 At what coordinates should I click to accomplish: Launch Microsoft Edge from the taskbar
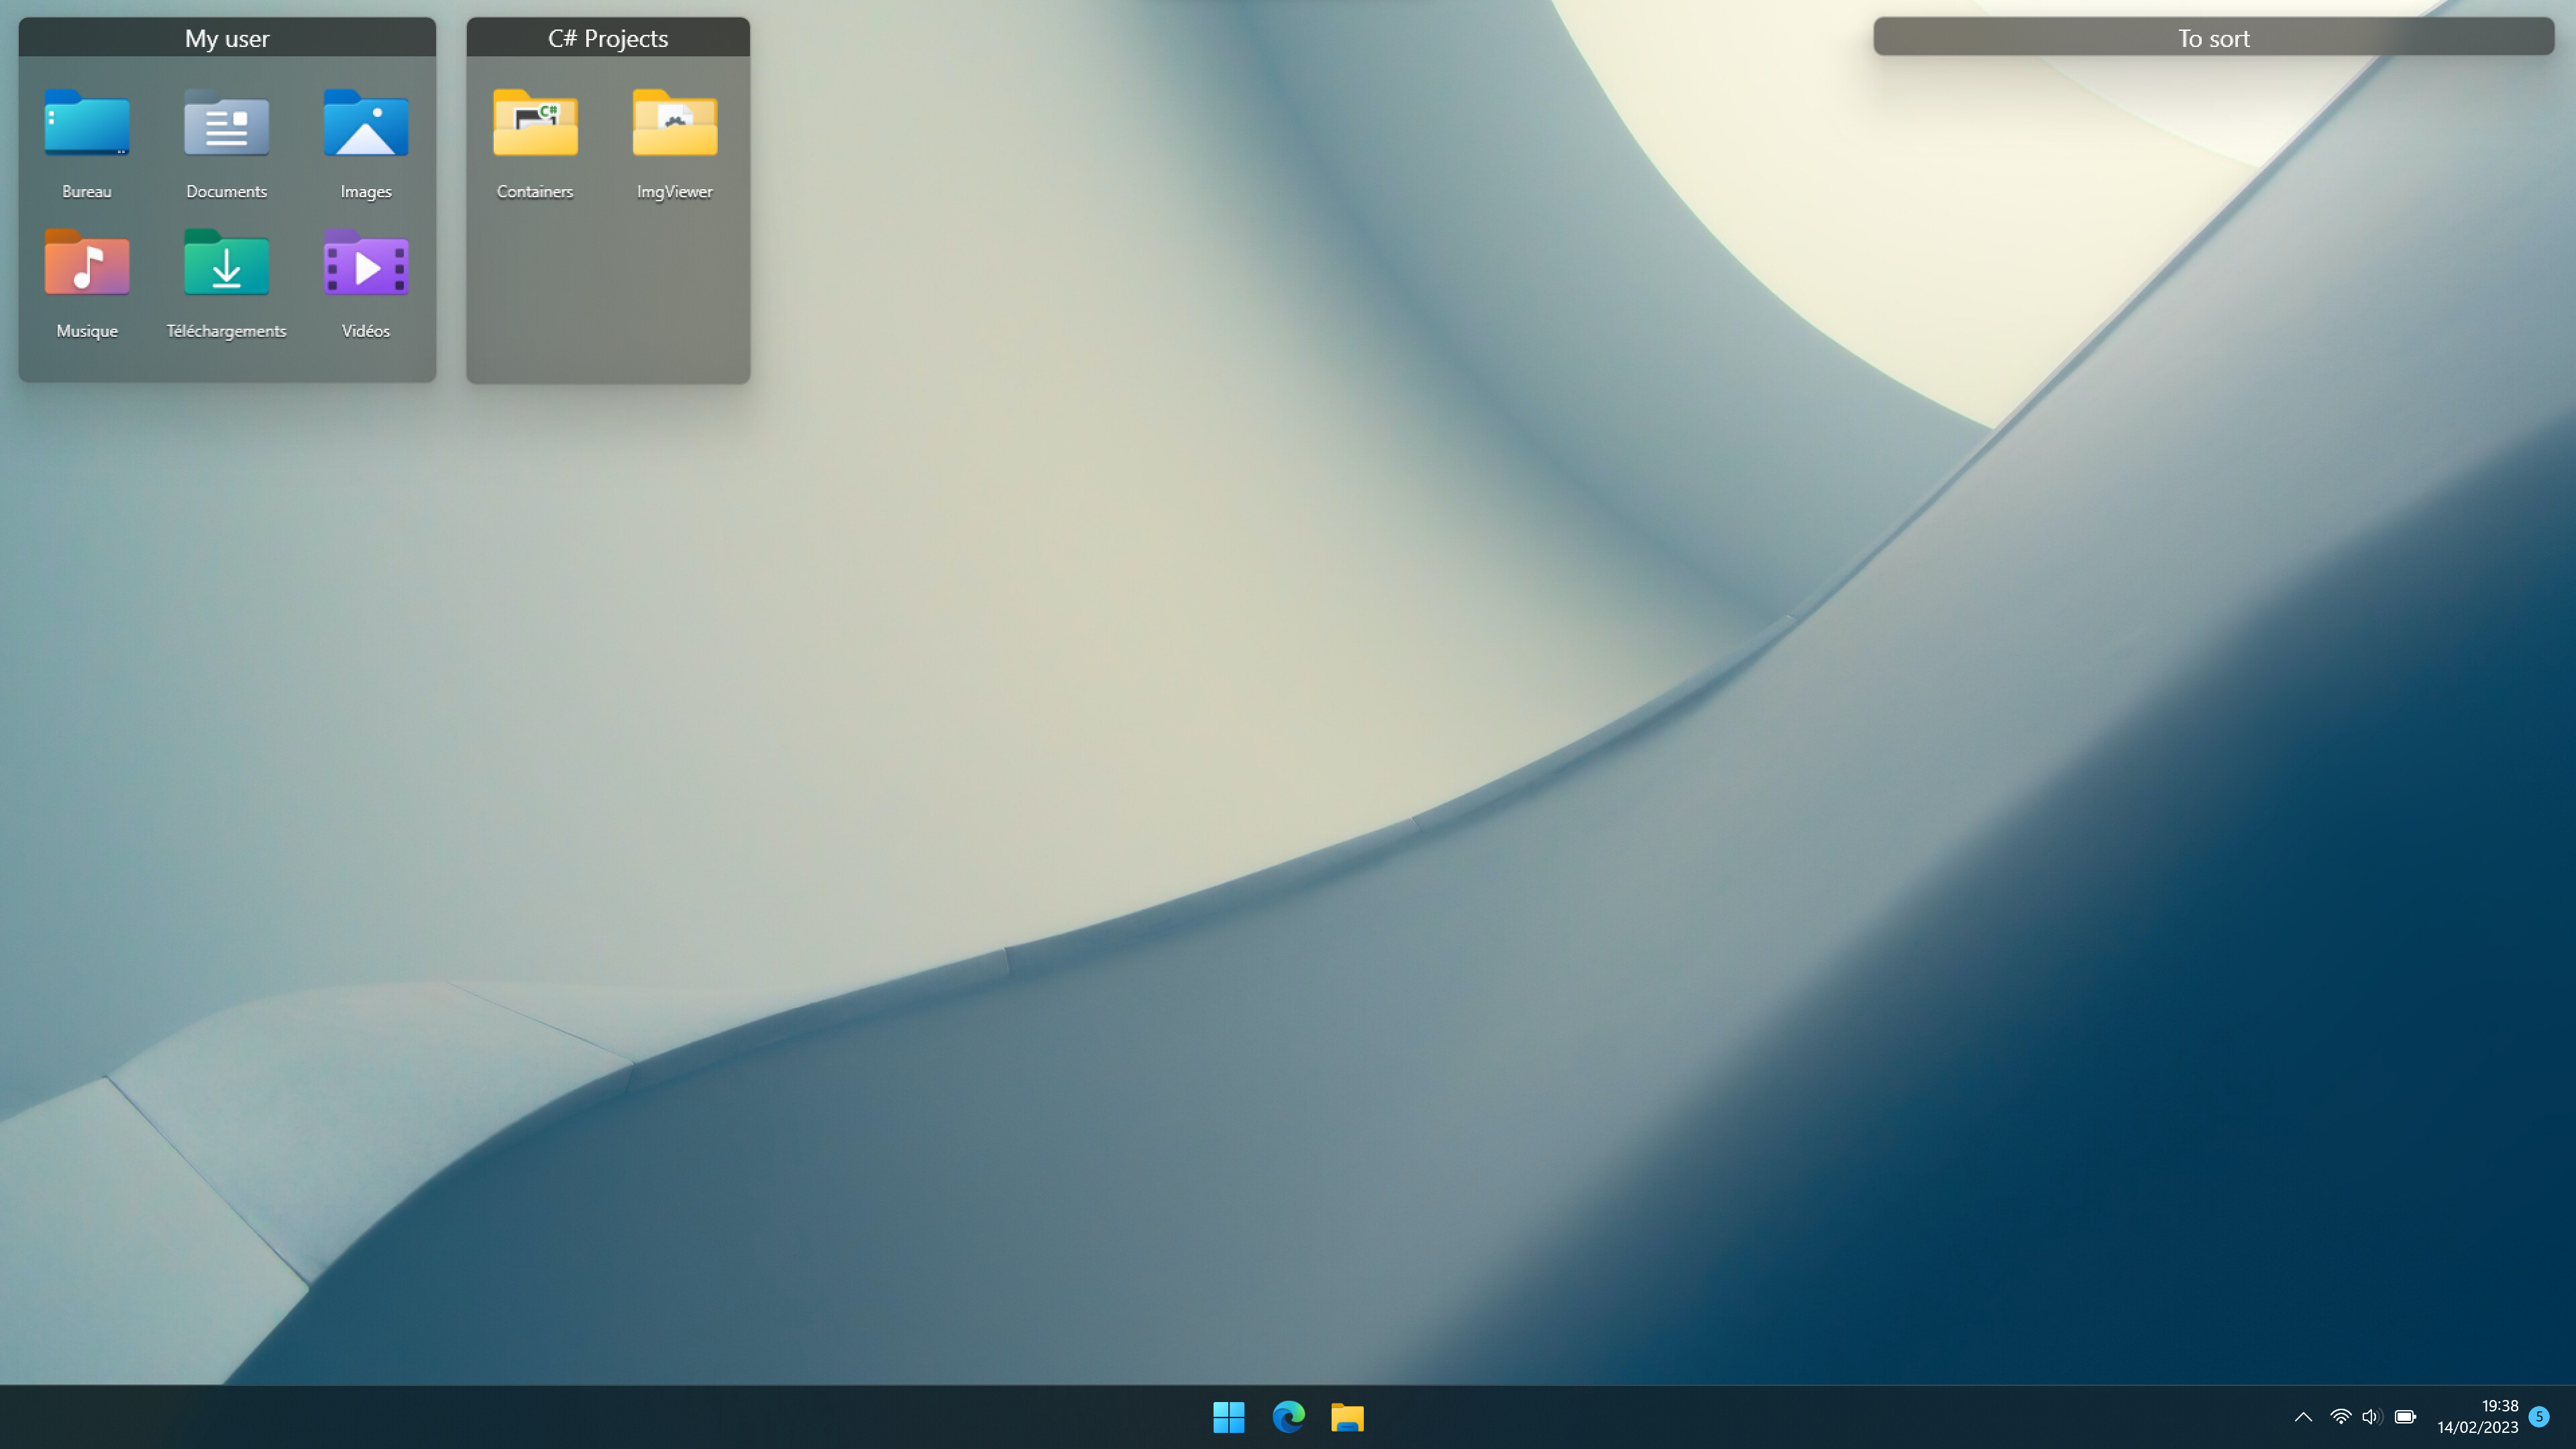click(x=1288, y=1417)
